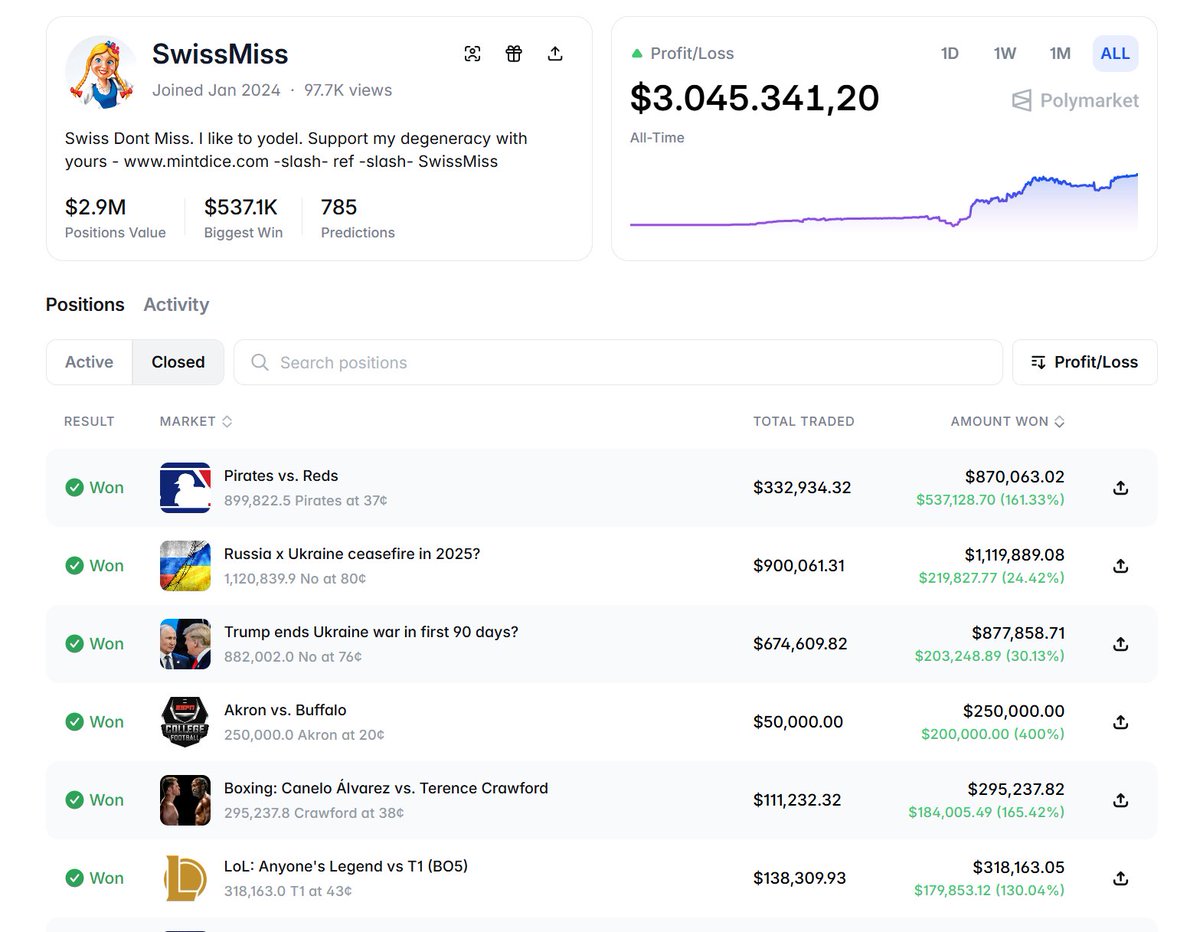Viewport: 1200px width, 932px height.
Task: Open Russia x Ukraine ceasefire in 2025? market
Action: point(352,553)
